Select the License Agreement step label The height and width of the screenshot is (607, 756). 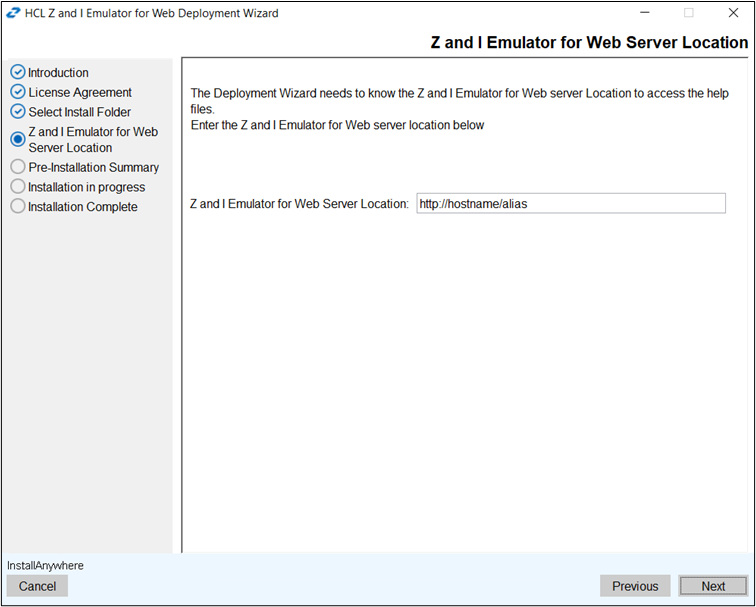[80, 92]
